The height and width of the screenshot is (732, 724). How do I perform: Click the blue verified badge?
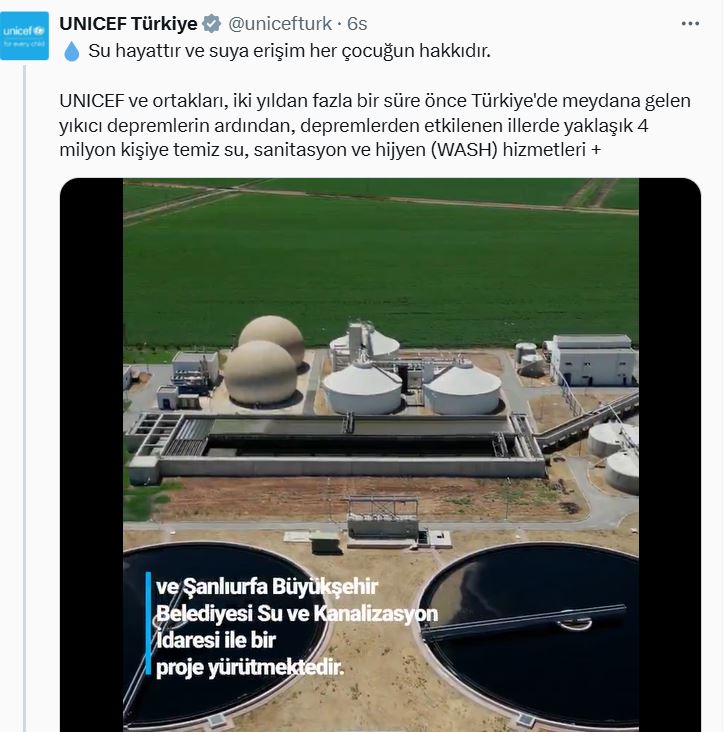pyautogui.click(x=211, y=23)
